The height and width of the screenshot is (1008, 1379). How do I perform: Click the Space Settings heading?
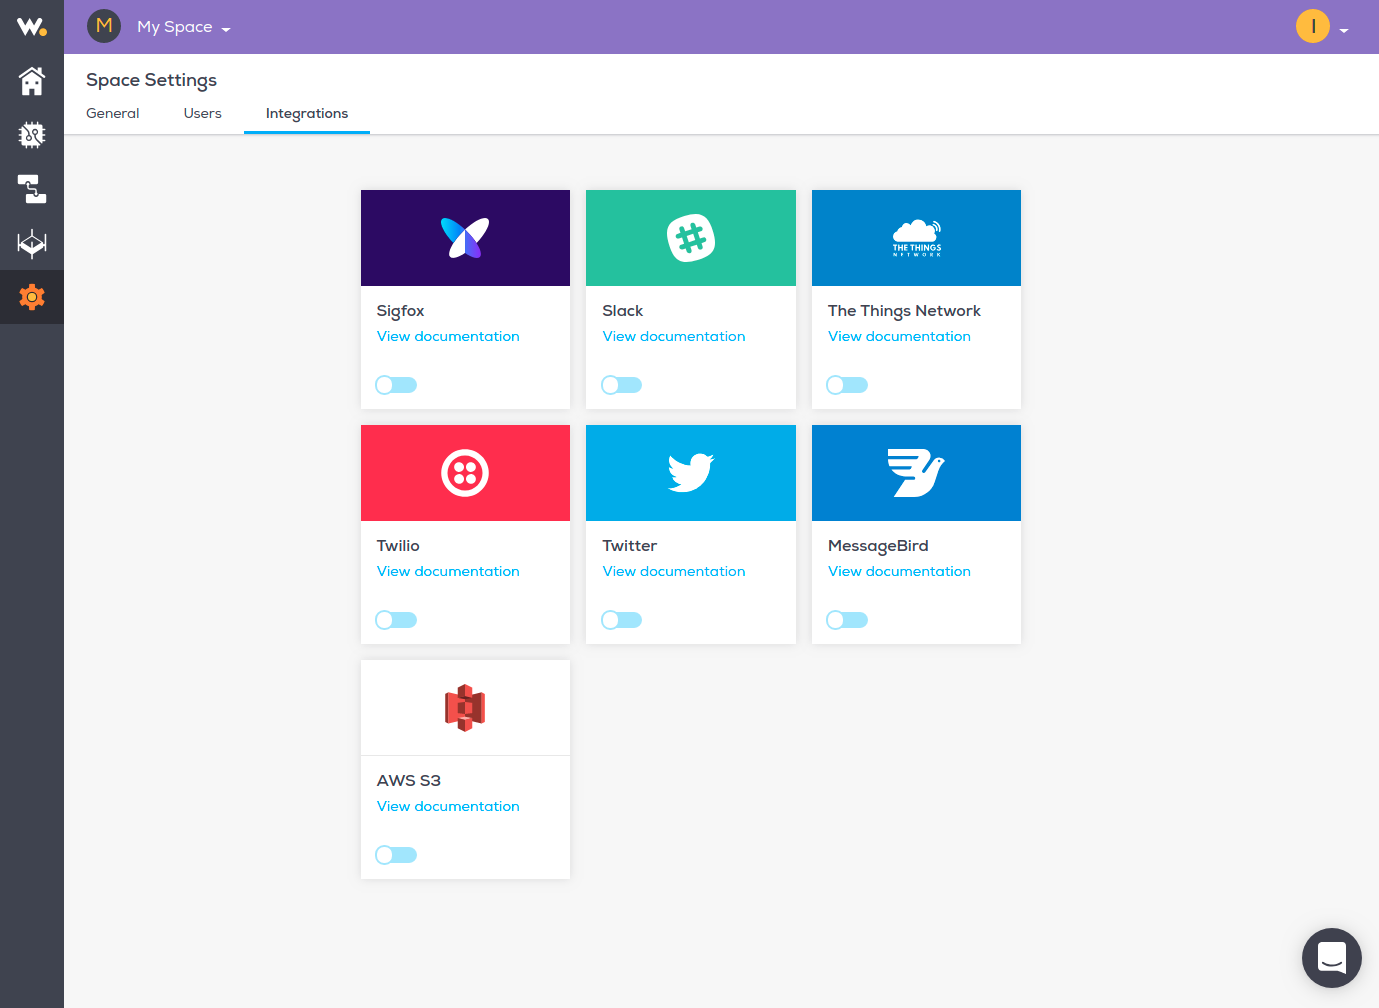[151, 80]
